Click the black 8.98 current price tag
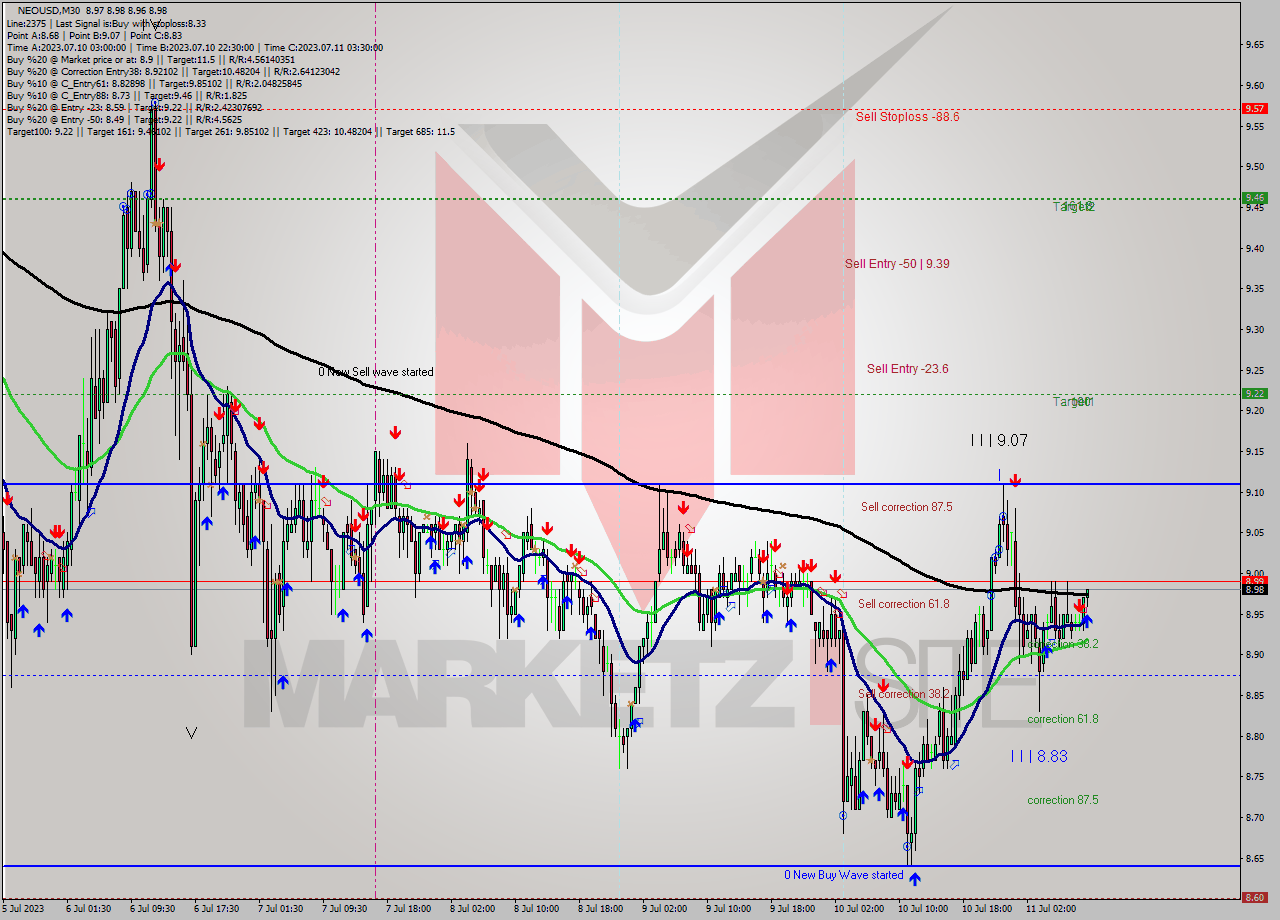1280x920 pixels. (x=1254, y=589)
